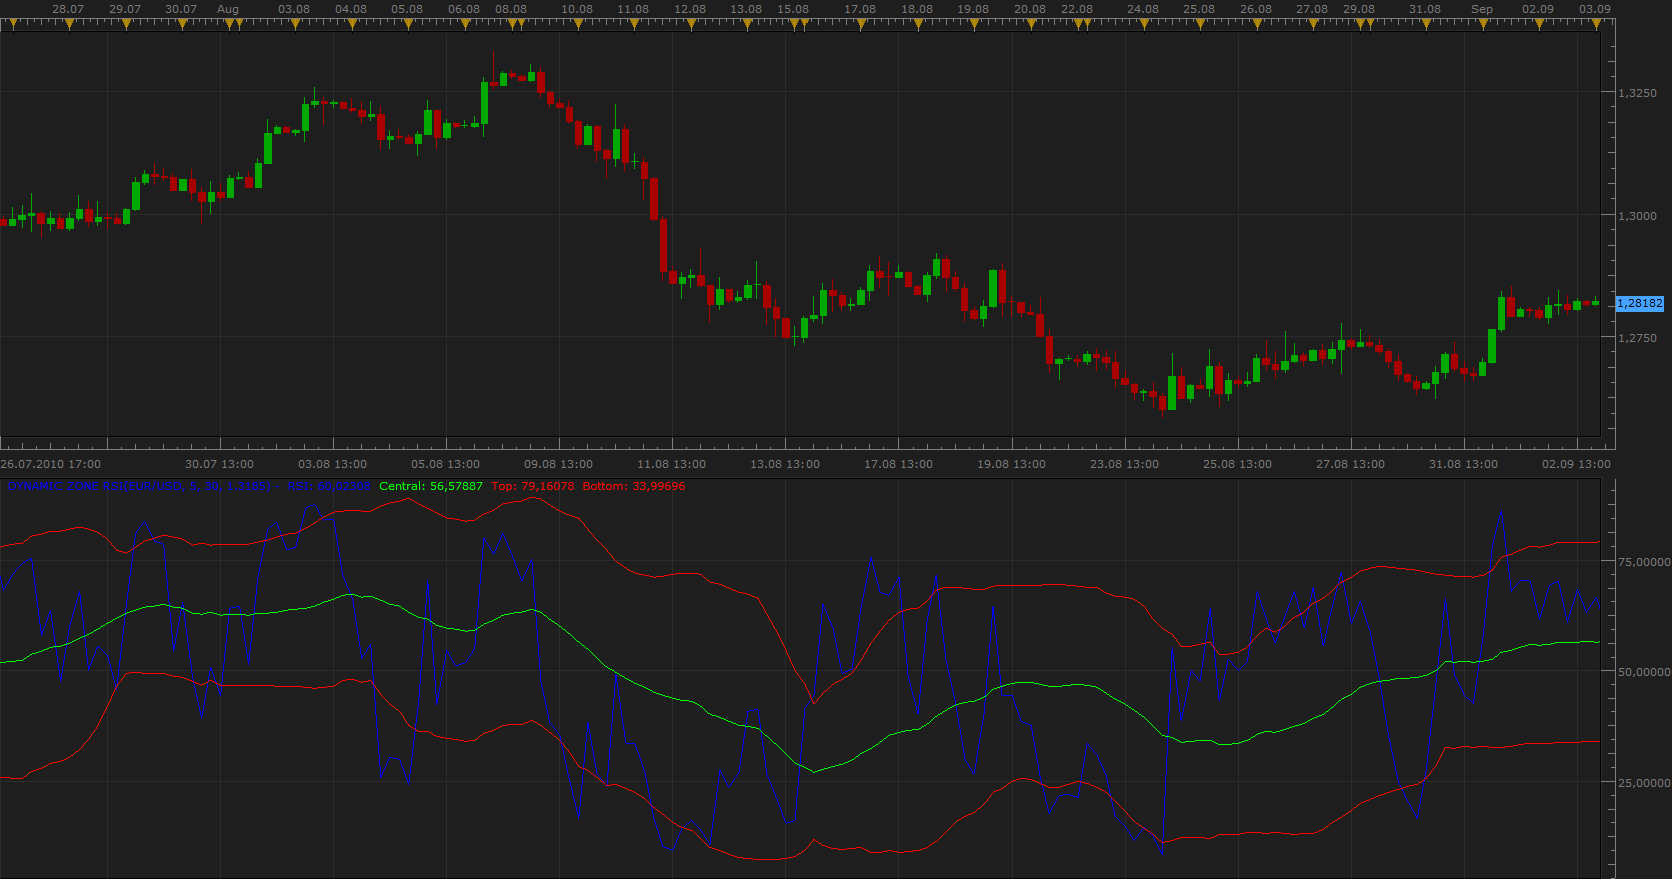This screenshot has width=1672, height=879.
Task: Click the 03.09 top date label
Action: click(1595, 9)
